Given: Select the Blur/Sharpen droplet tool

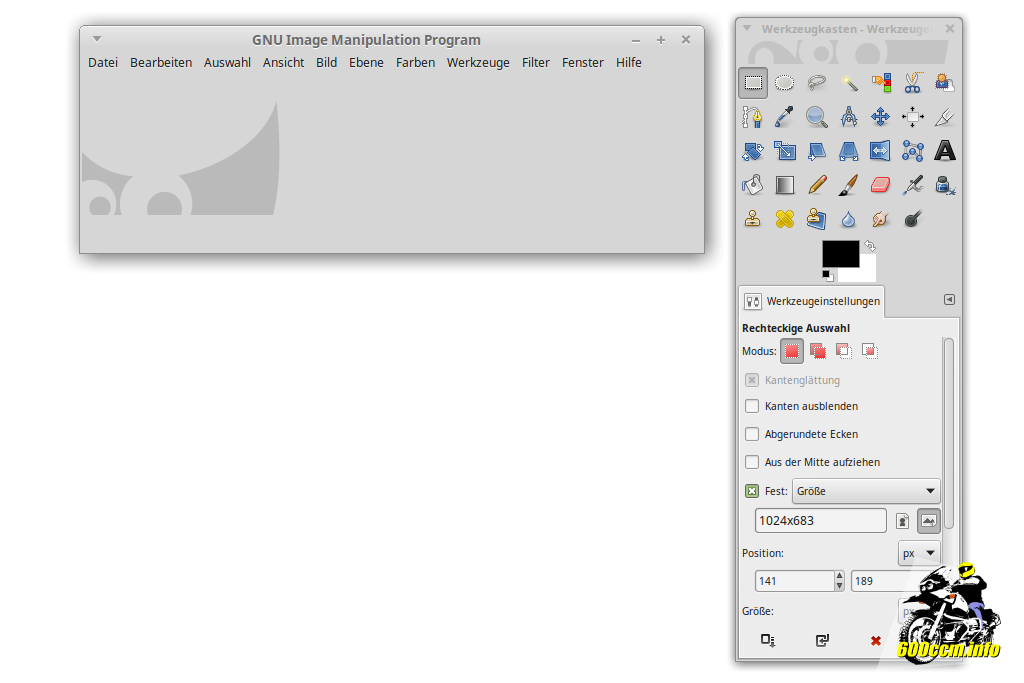Looking at the screenshot, I should pyautogui.click(x=848, y=219).
